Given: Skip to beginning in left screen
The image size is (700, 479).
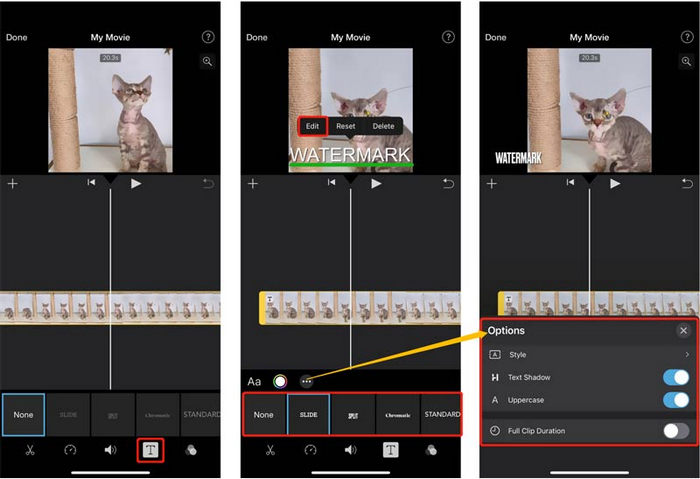Looking at the screenshot, I should click(x=91, y=182).
